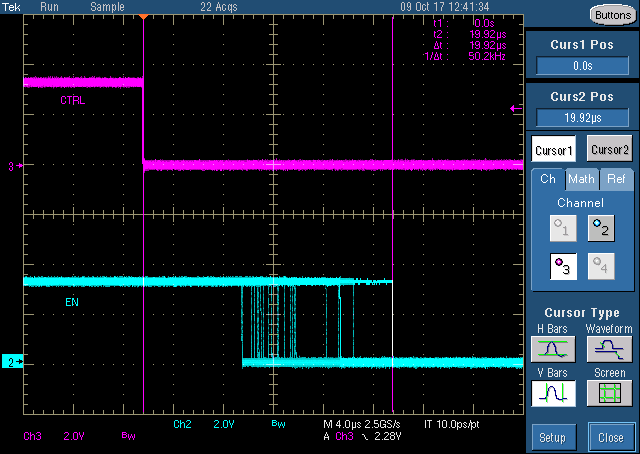Click the t1 0.0s readout
Screen dimensions: 640x454
coord(464,23)
